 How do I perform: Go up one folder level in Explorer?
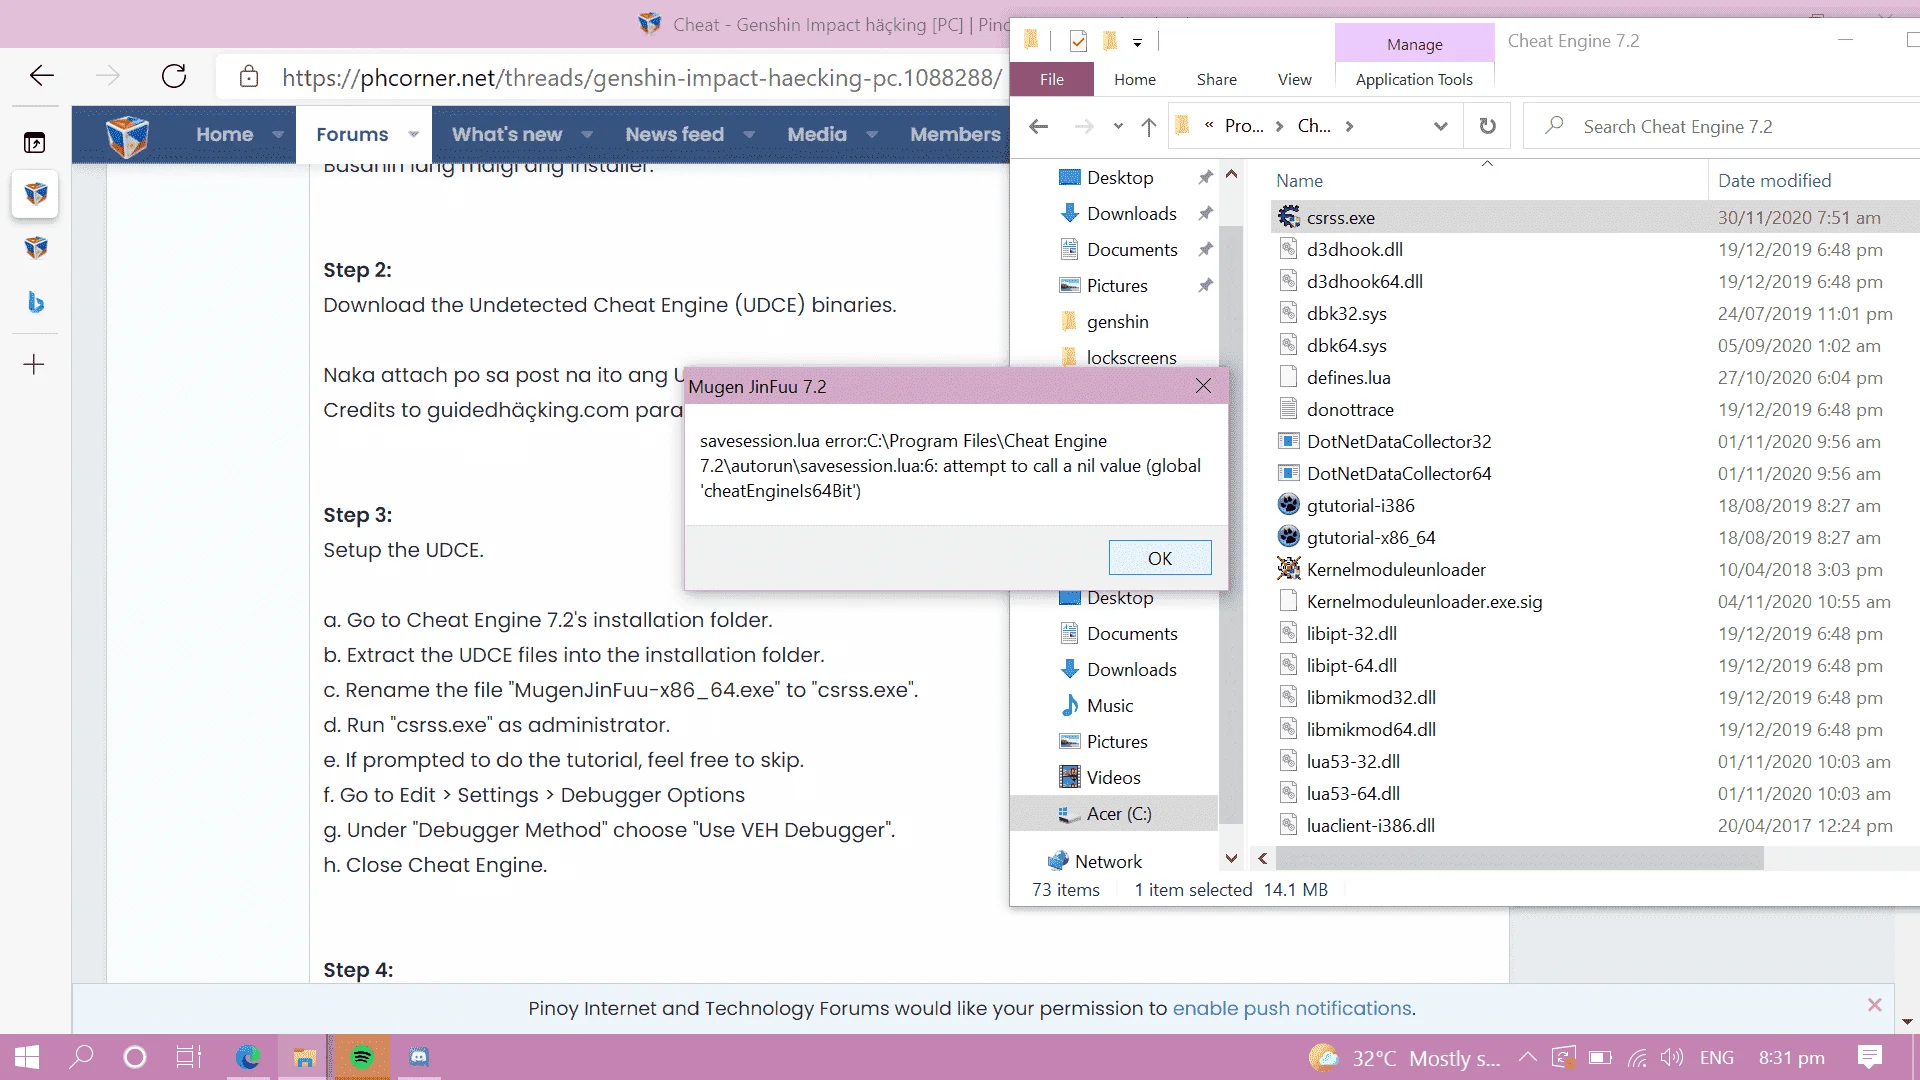(x=1149, y=126)
